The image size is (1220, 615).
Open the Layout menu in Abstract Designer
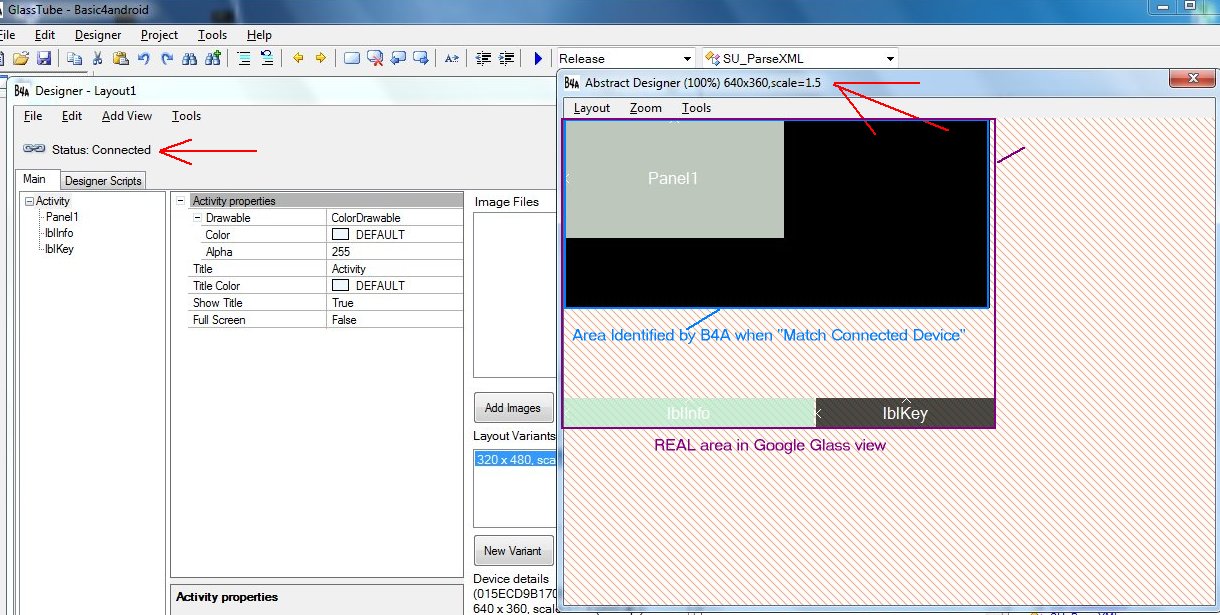592,108
